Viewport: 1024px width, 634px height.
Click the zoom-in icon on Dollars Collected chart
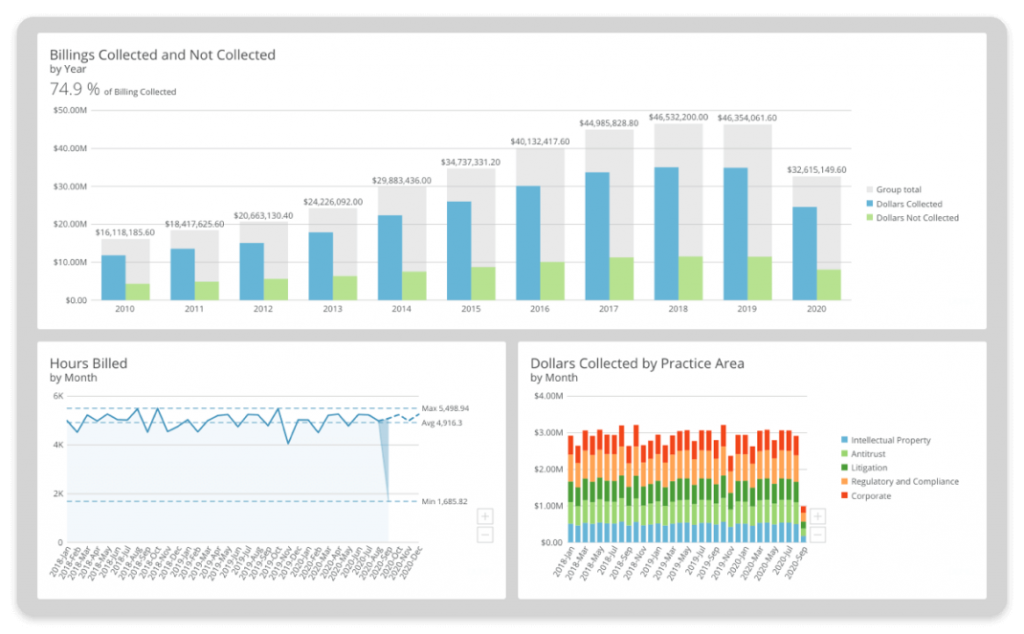818,516
